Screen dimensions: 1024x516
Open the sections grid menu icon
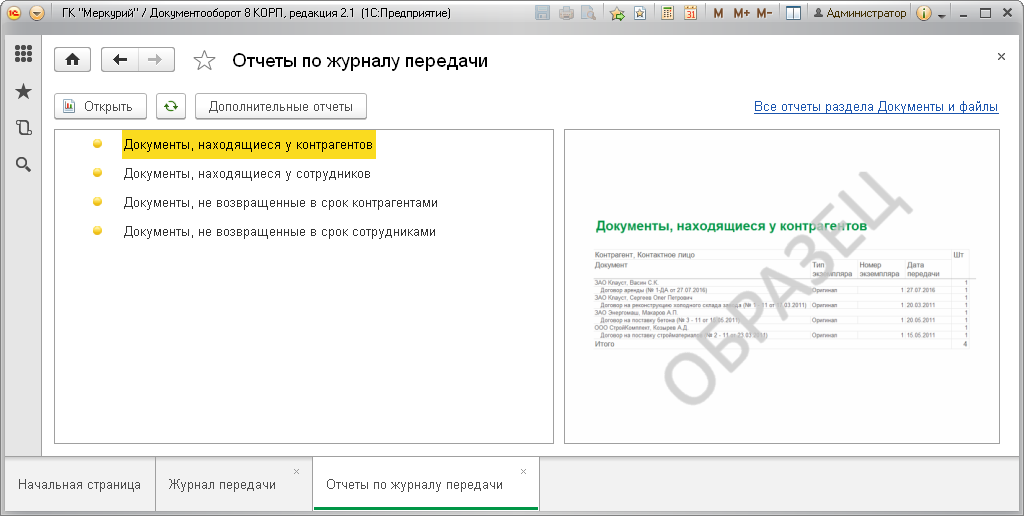(24, 54)
